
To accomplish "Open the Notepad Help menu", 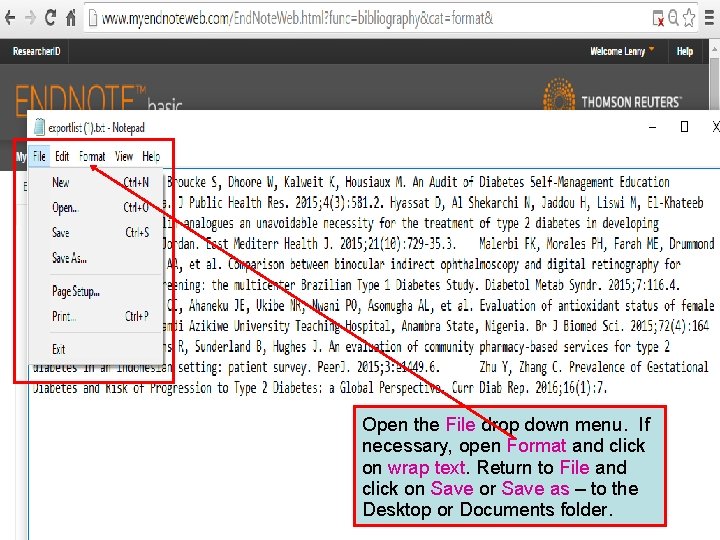I will (151, 156).
